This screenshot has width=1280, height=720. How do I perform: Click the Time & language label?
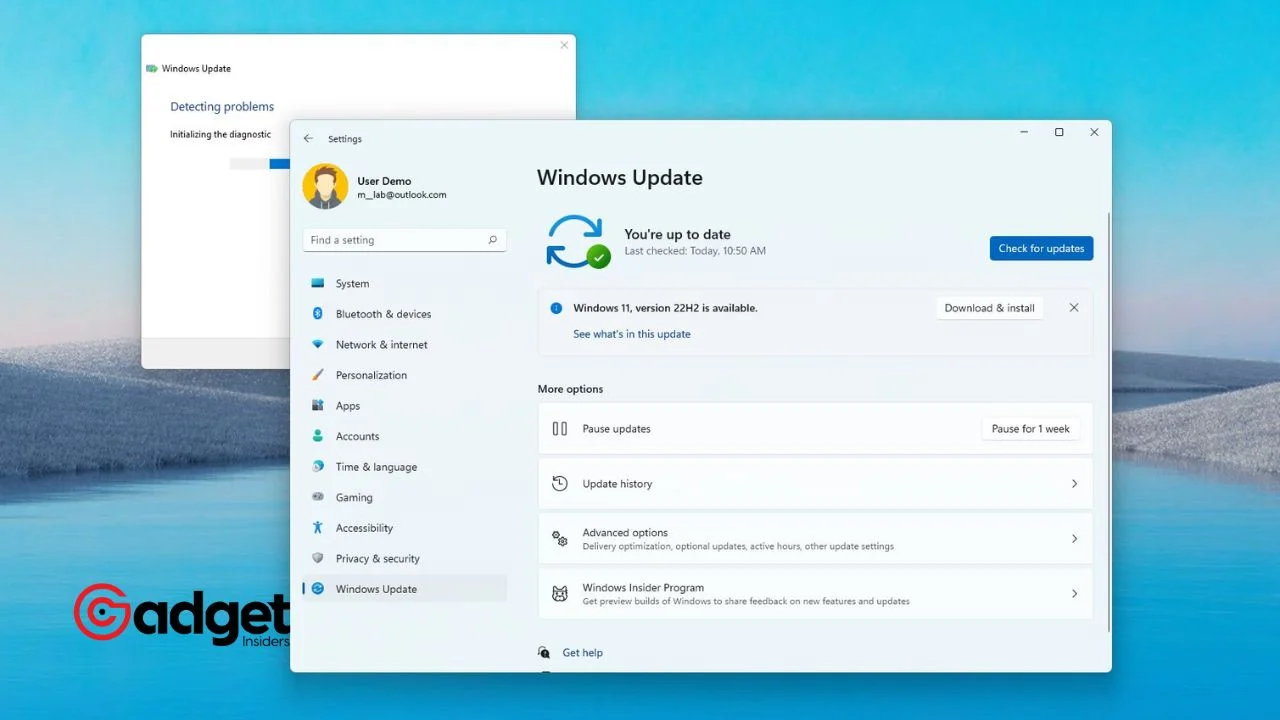(377, 467)
